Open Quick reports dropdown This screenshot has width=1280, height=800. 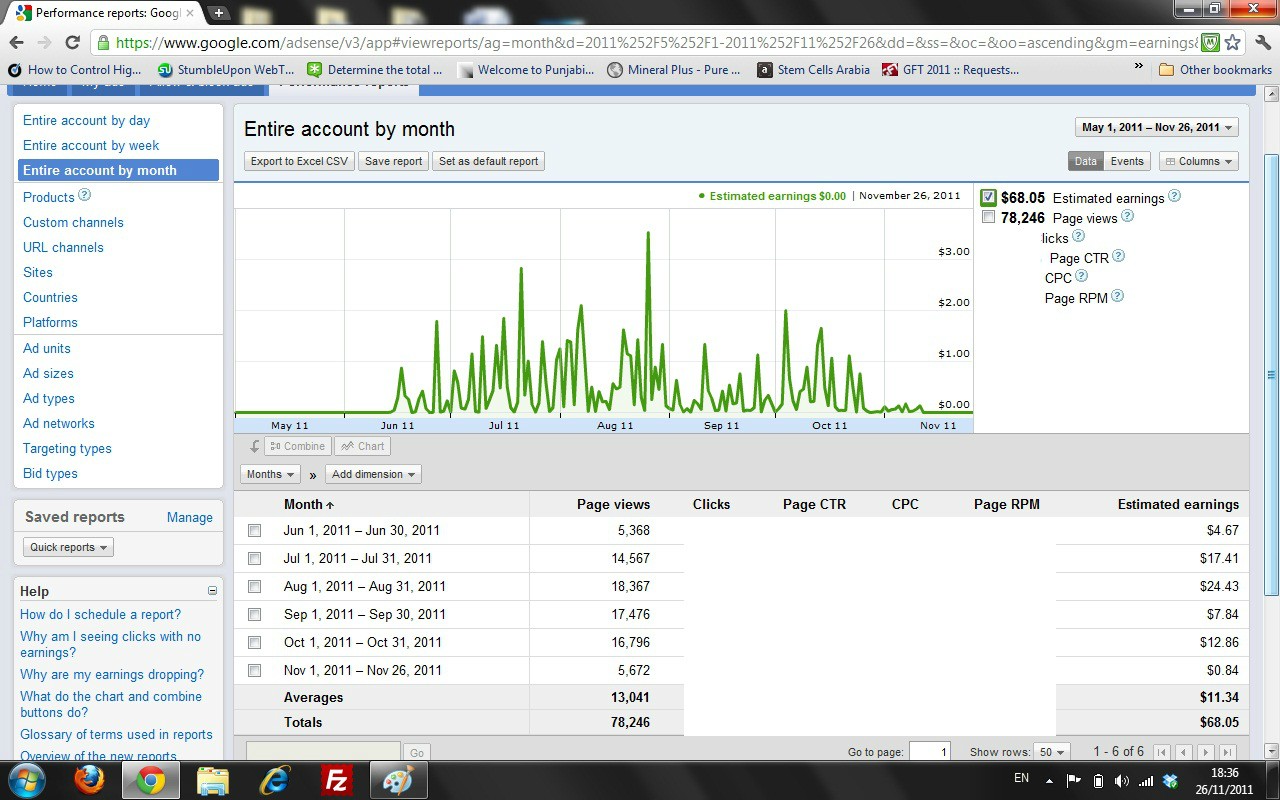click(x=68, y=547)
